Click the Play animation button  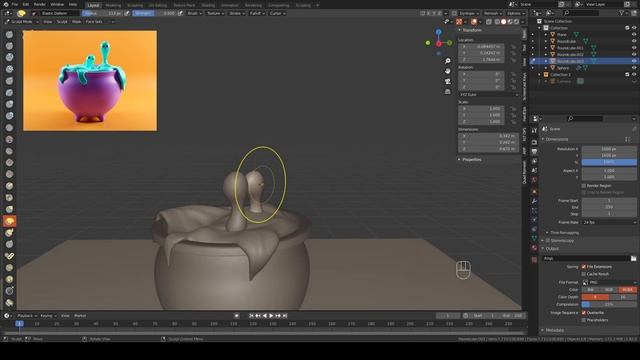click(x=271, y=316)
